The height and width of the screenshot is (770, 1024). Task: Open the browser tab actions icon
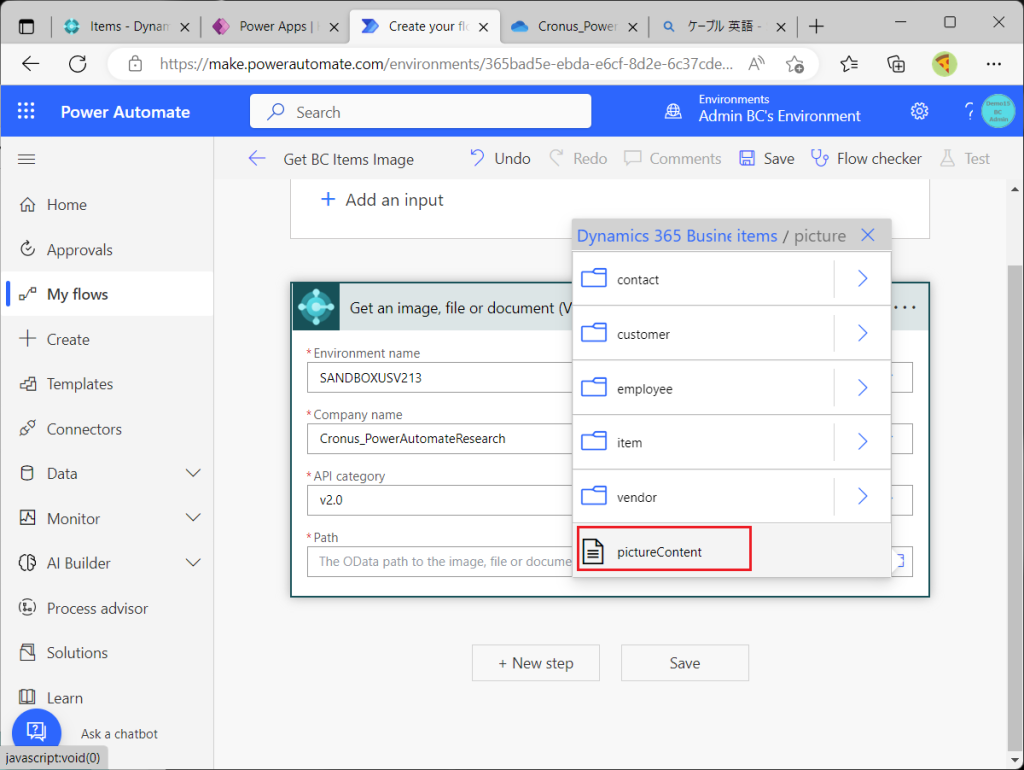26,27
